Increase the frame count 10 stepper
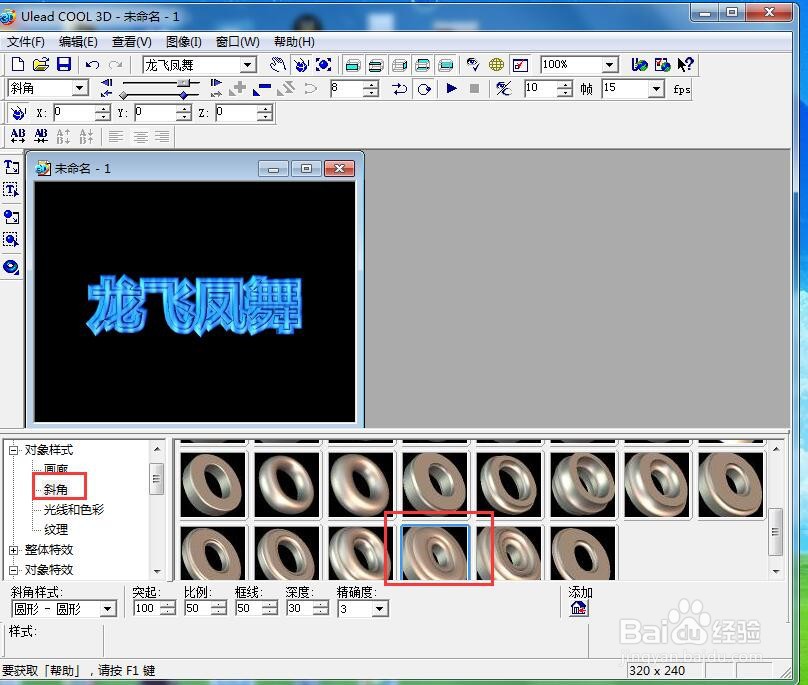Image resolution: width=808 pixels, height=685 pixels. click(565, 85)
